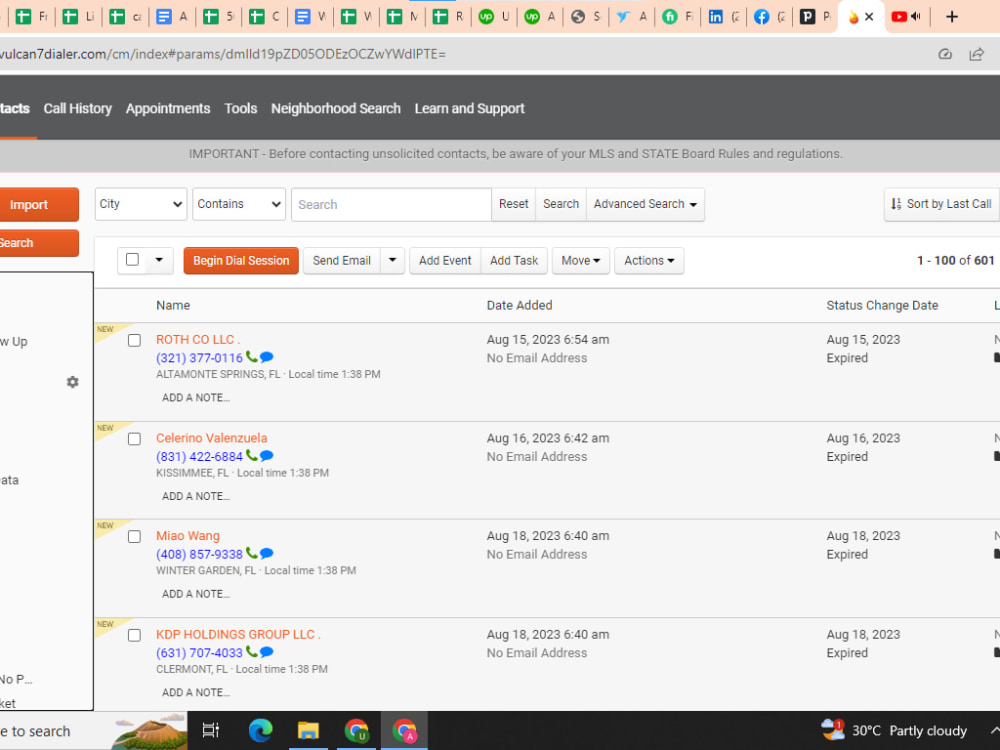
Task: Dial (831) 422-6884 phone number
Action: click(x=200, y=457)
